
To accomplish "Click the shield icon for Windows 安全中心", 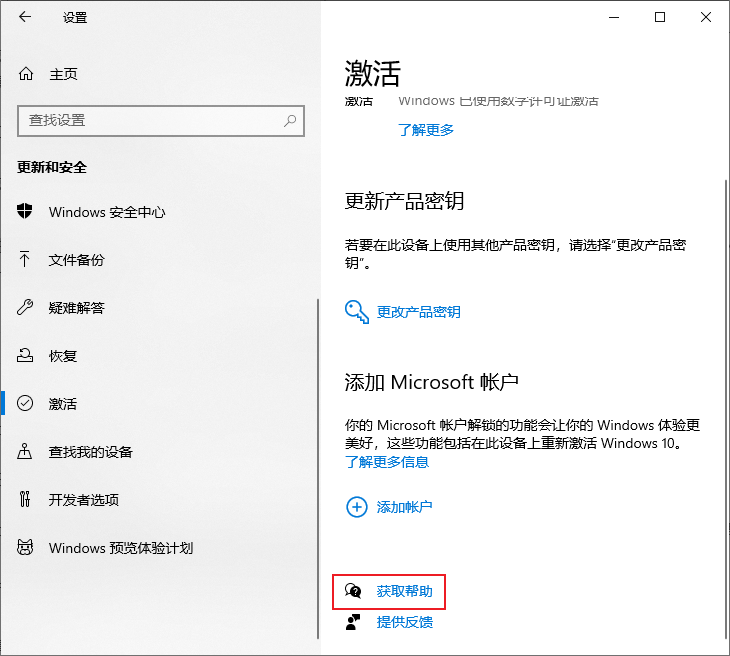I will pos(25,211).
